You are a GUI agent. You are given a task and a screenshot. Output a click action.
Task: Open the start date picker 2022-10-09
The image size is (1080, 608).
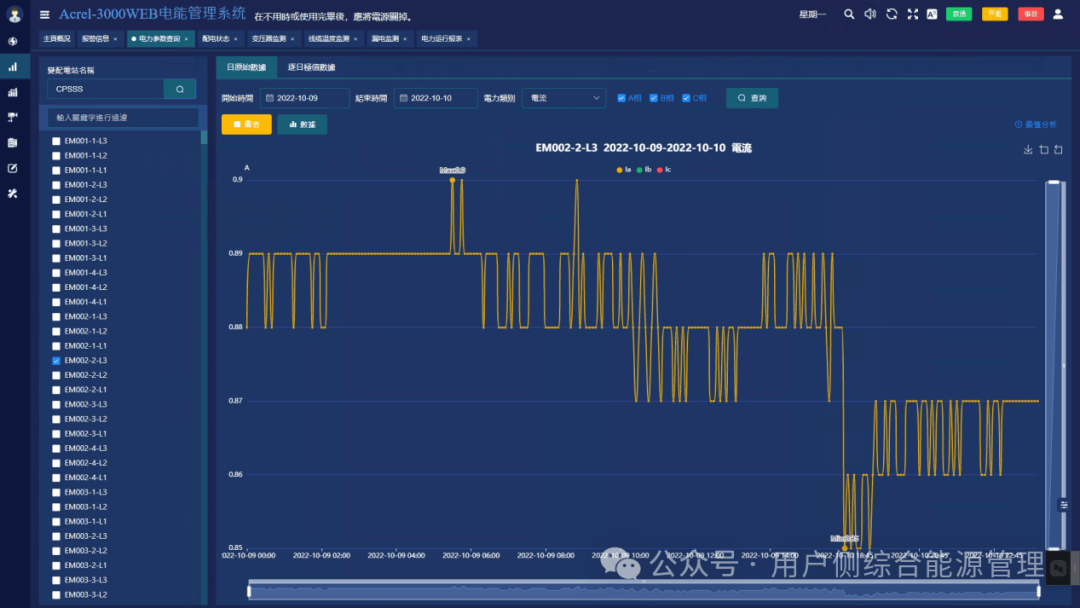pyautogui.click(x=305, y=98)
